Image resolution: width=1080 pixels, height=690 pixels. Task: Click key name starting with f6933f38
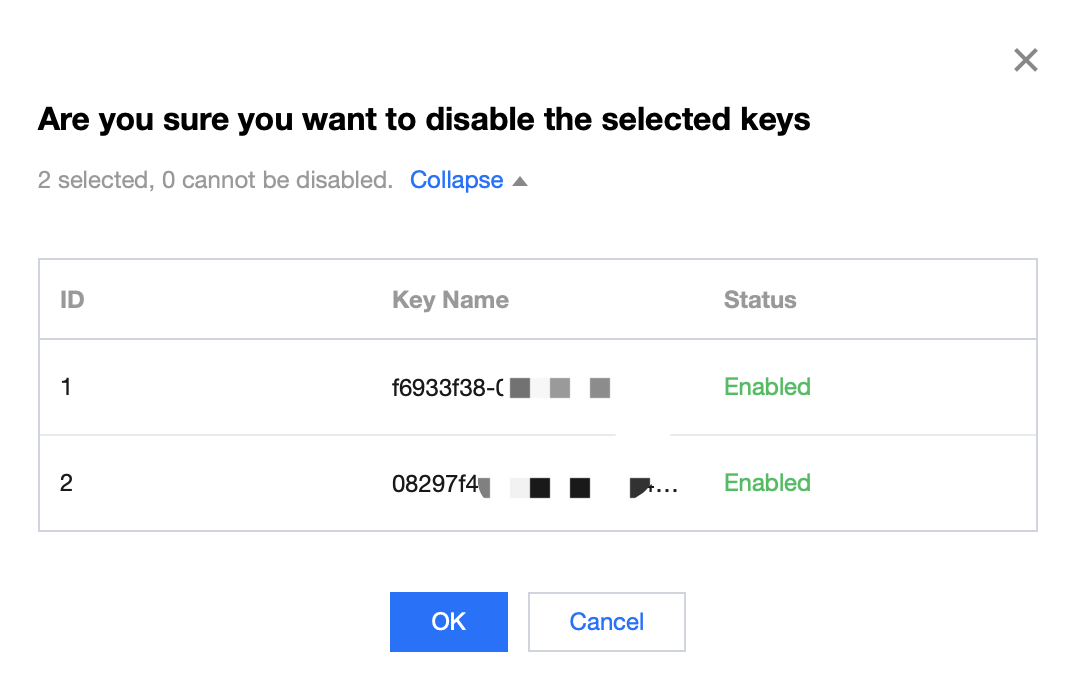pos(447,388)
